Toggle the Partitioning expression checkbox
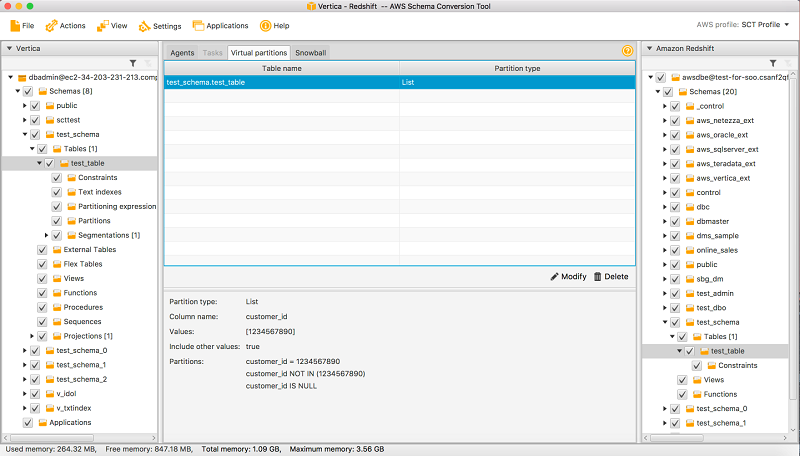The width and height of the screenshot is (800, 456). pos(57,206)
